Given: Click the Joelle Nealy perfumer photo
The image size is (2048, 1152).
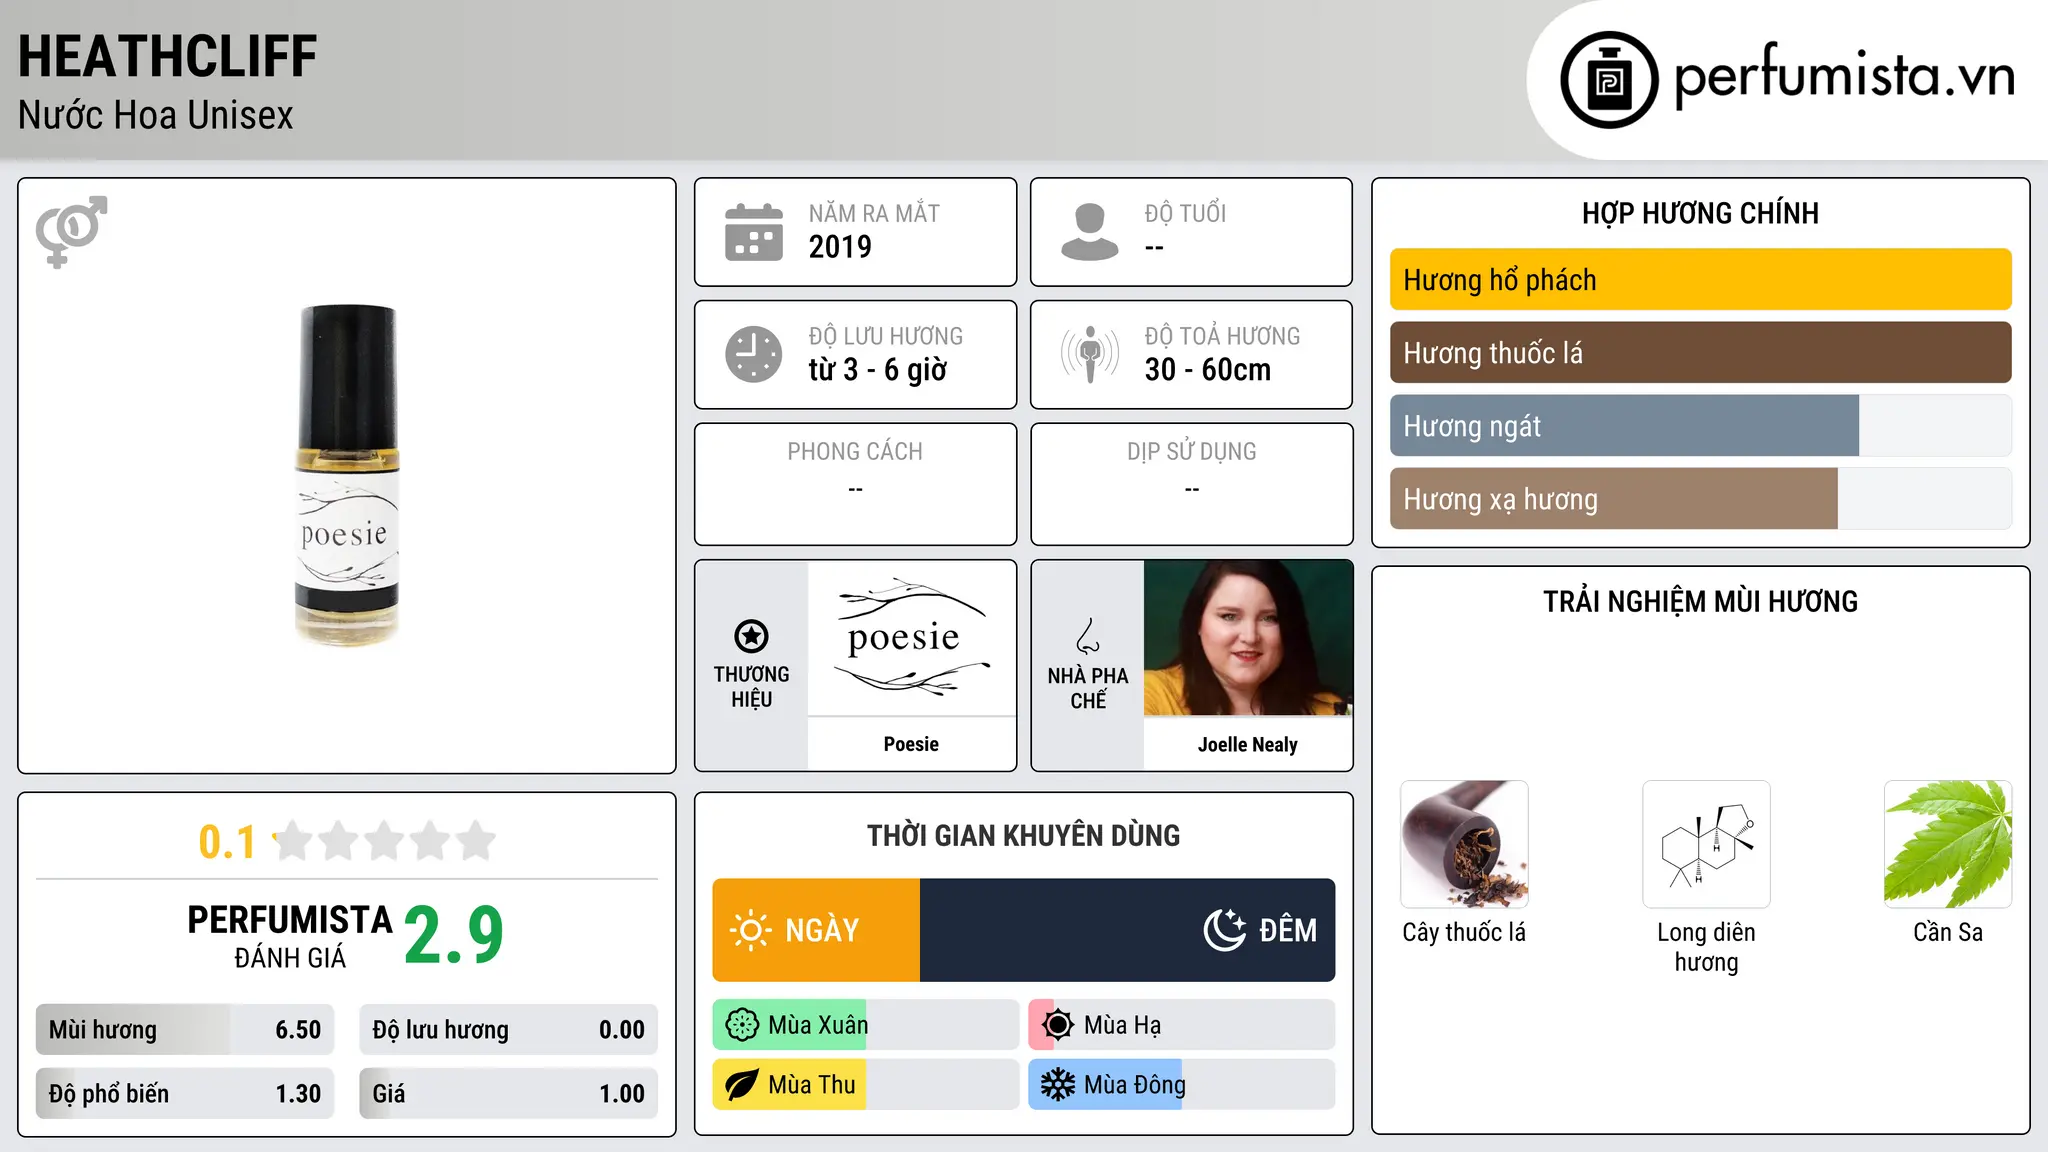Looking at the screenshot, I should [1248, 638].
